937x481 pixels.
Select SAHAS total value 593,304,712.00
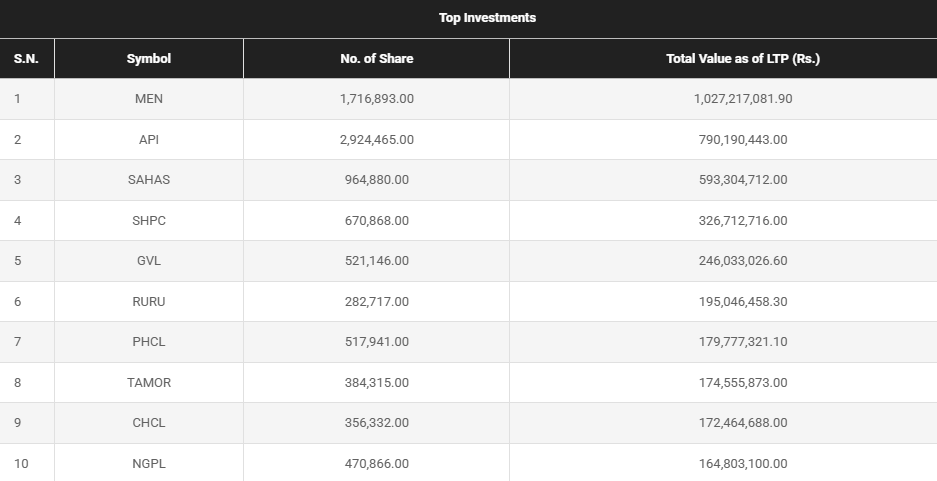click(x=742, y=180)
